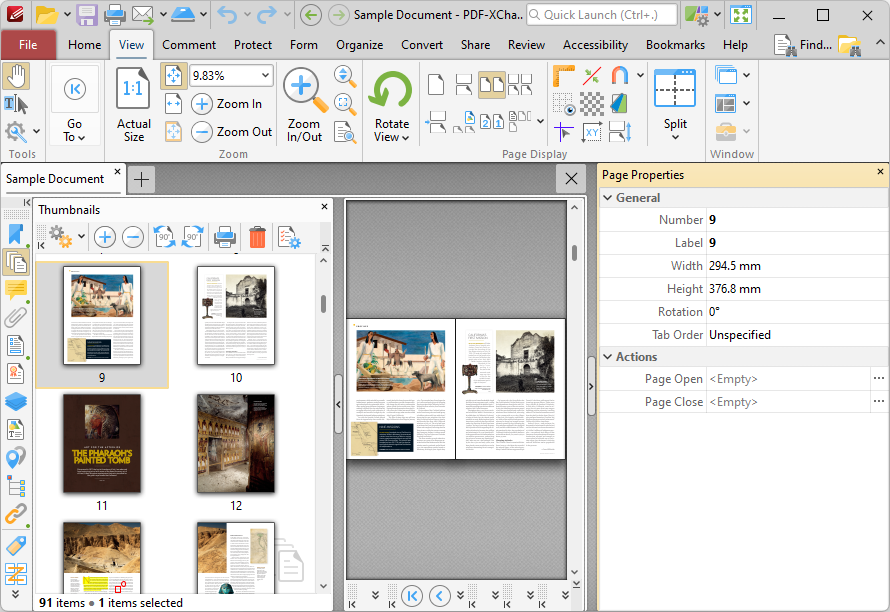Image resolution: width=890 pixels, height=612 pixels.
Task: Open the Links side panel icon
Action: coord(16,514)
